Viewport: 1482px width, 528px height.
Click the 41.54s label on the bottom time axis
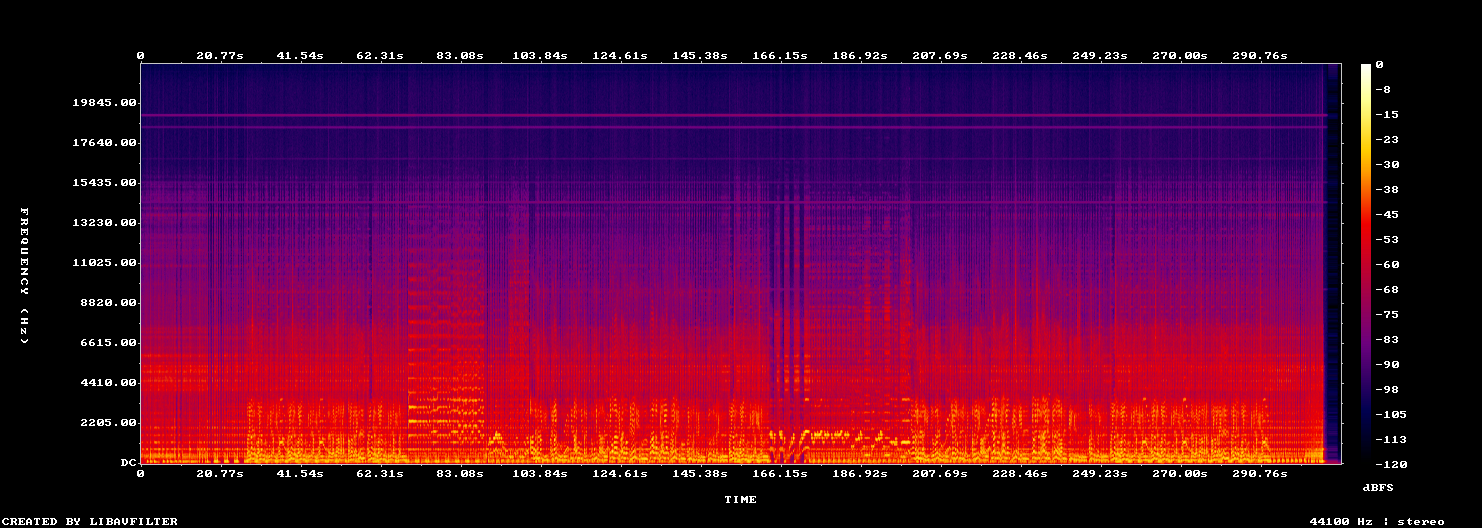pyautogui.click(x=300, y=474)
